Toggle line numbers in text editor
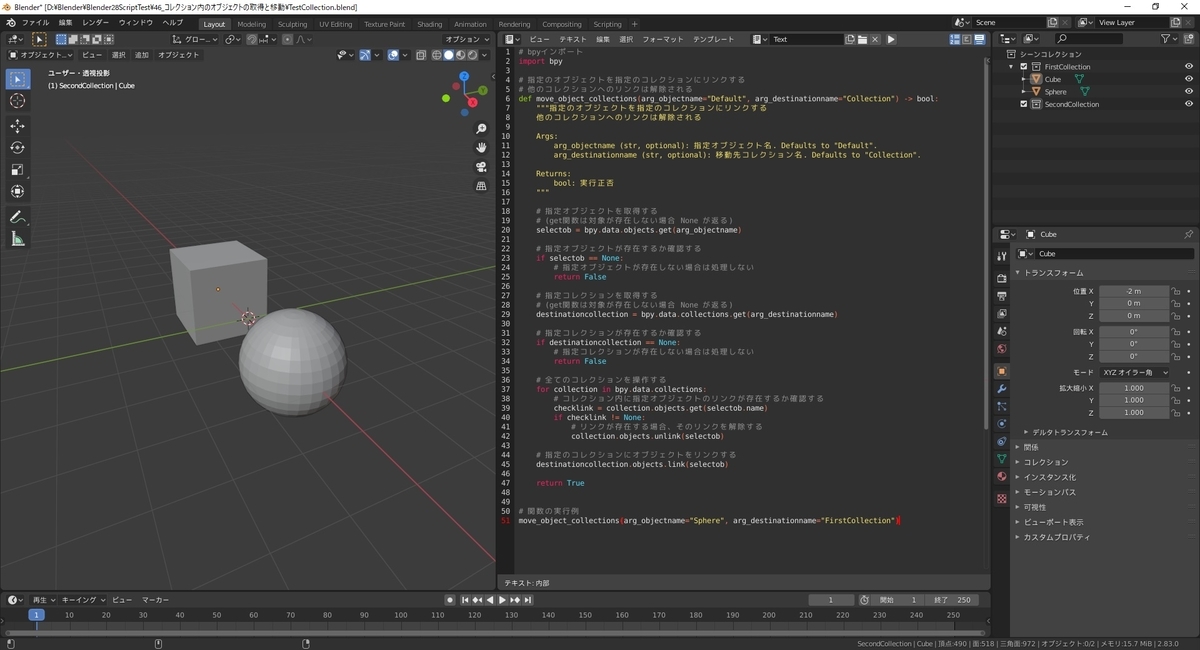The image size is (1200, 650). click(x=955, y=39)
